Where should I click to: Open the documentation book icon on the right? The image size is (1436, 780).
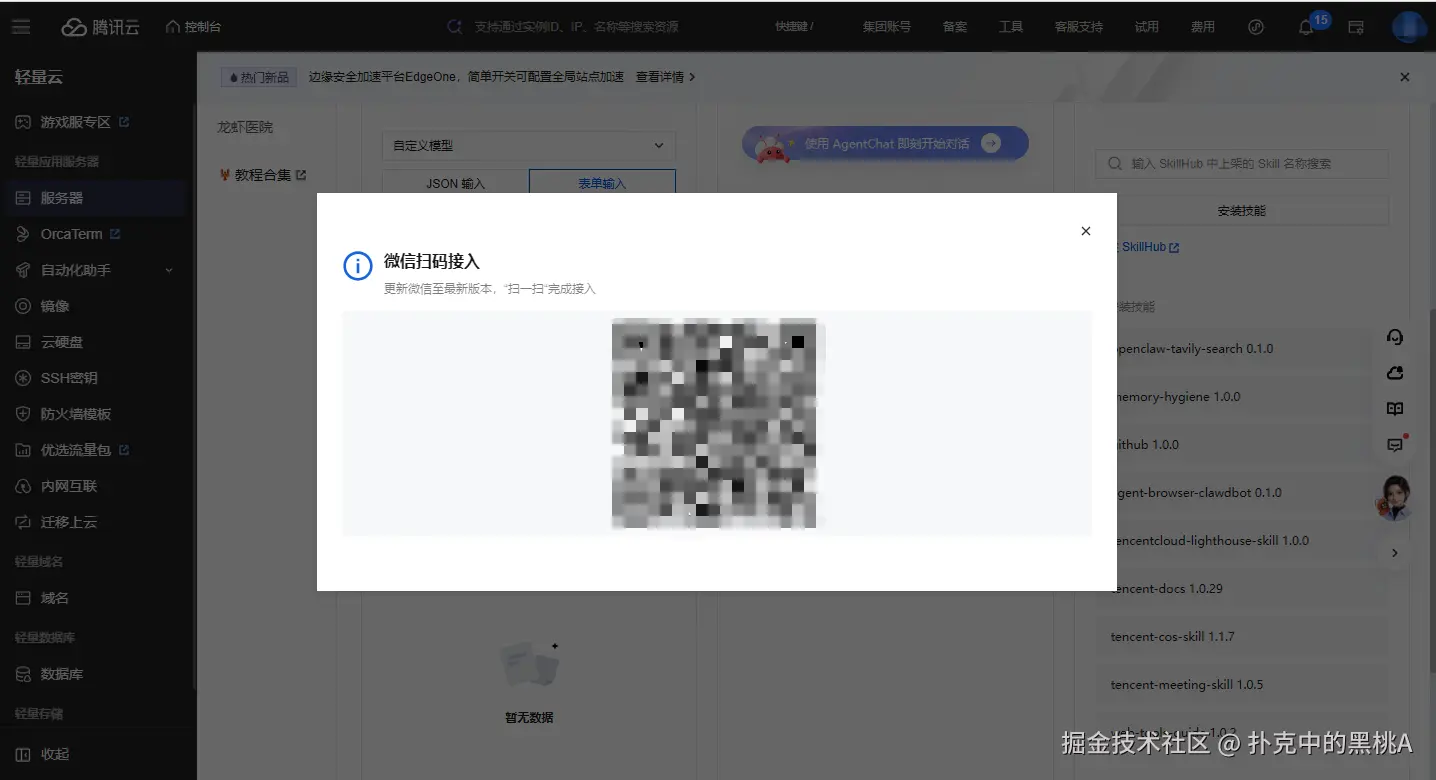pos(1395,409)
